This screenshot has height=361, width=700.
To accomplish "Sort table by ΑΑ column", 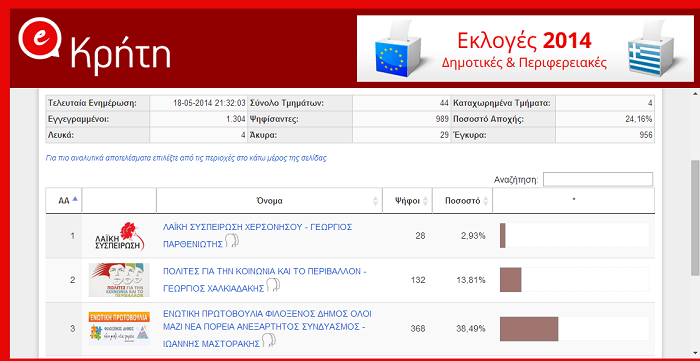I will (x=64, y=201).
